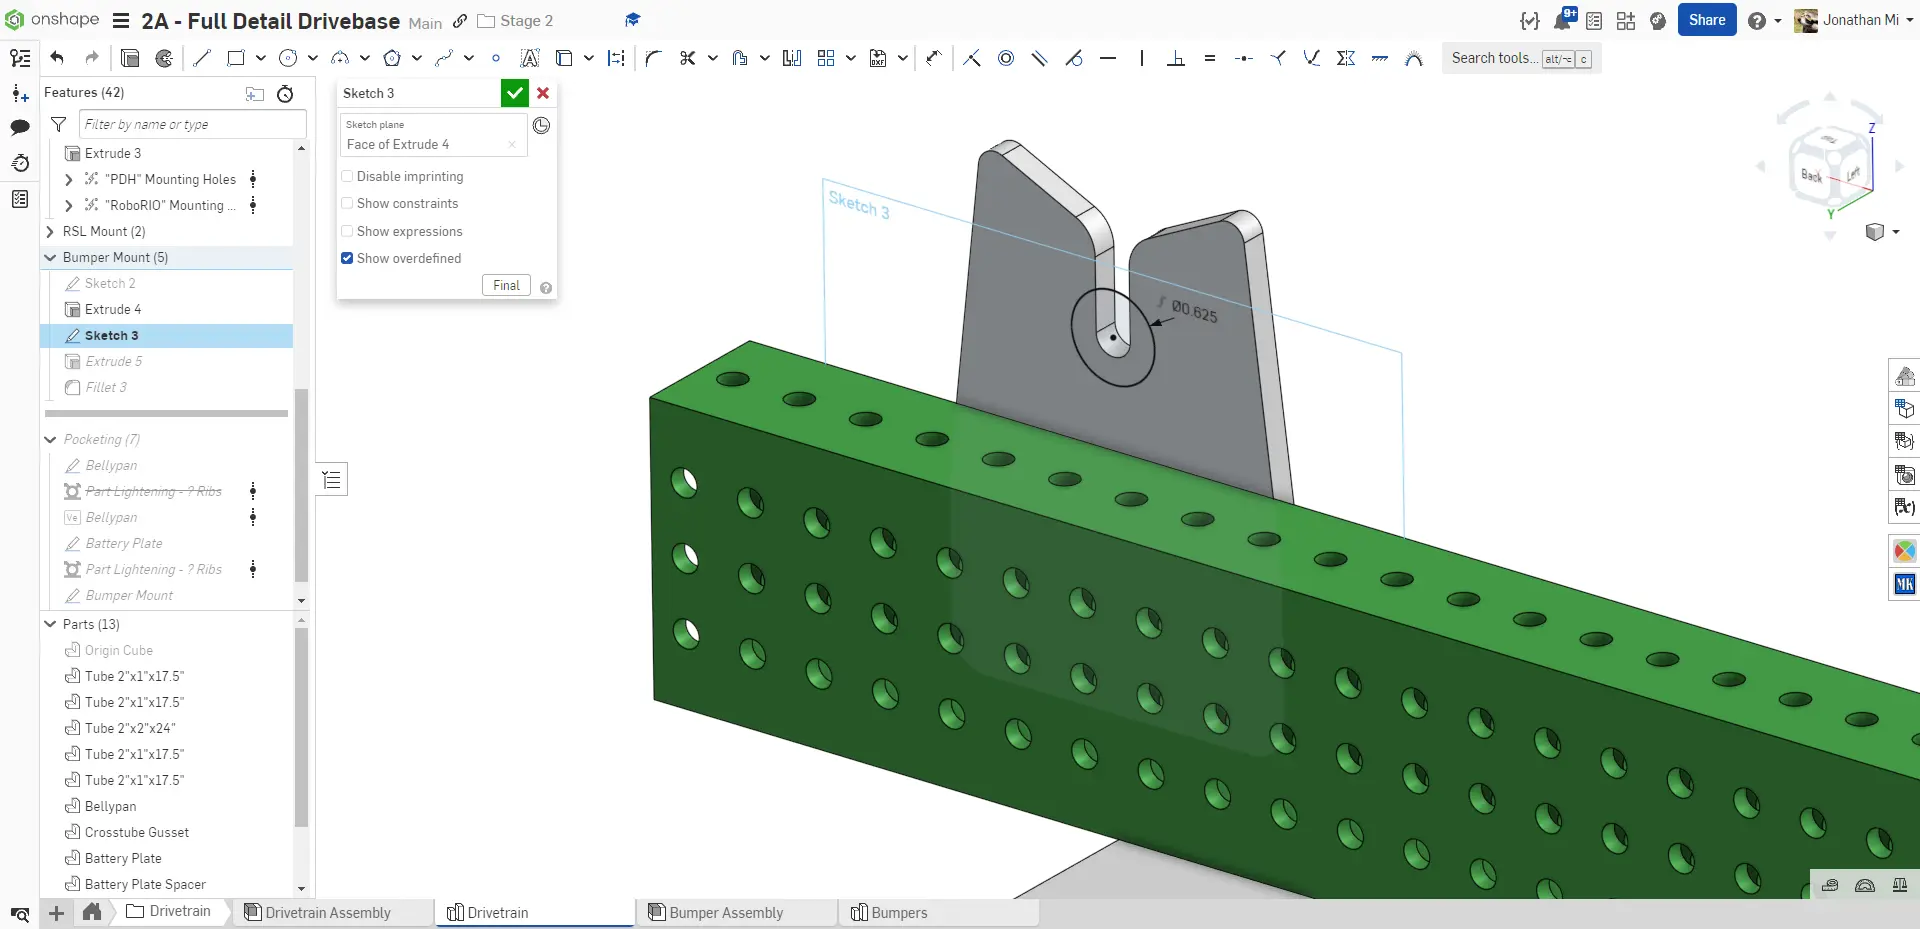Switch to the Bumper Assembly tab
The height and width of the screenshot is (929, 1920).
tap(725, 912)
